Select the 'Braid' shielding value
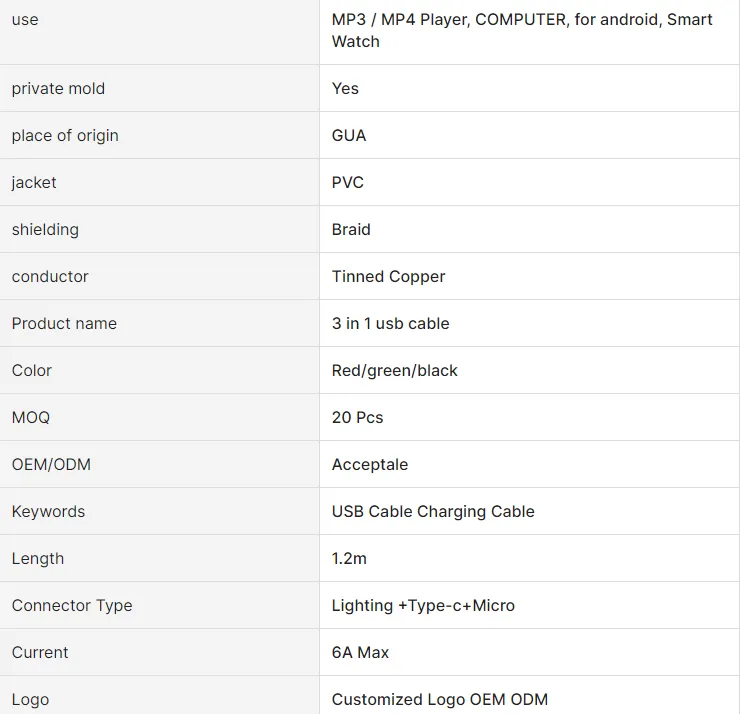This screenshot has height=714, width=740. click(x=351, y=229)
